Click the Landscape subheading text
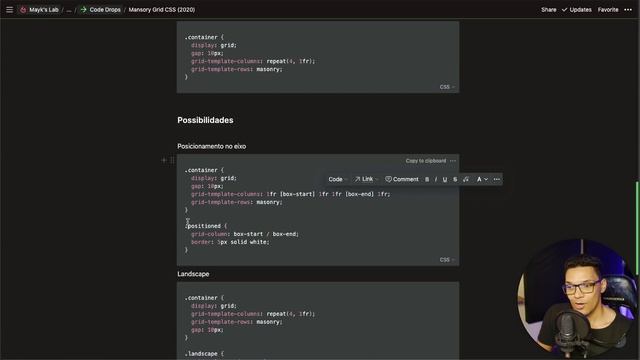Image resolution: width=640 pixels, height=360 pixels. 193,274
